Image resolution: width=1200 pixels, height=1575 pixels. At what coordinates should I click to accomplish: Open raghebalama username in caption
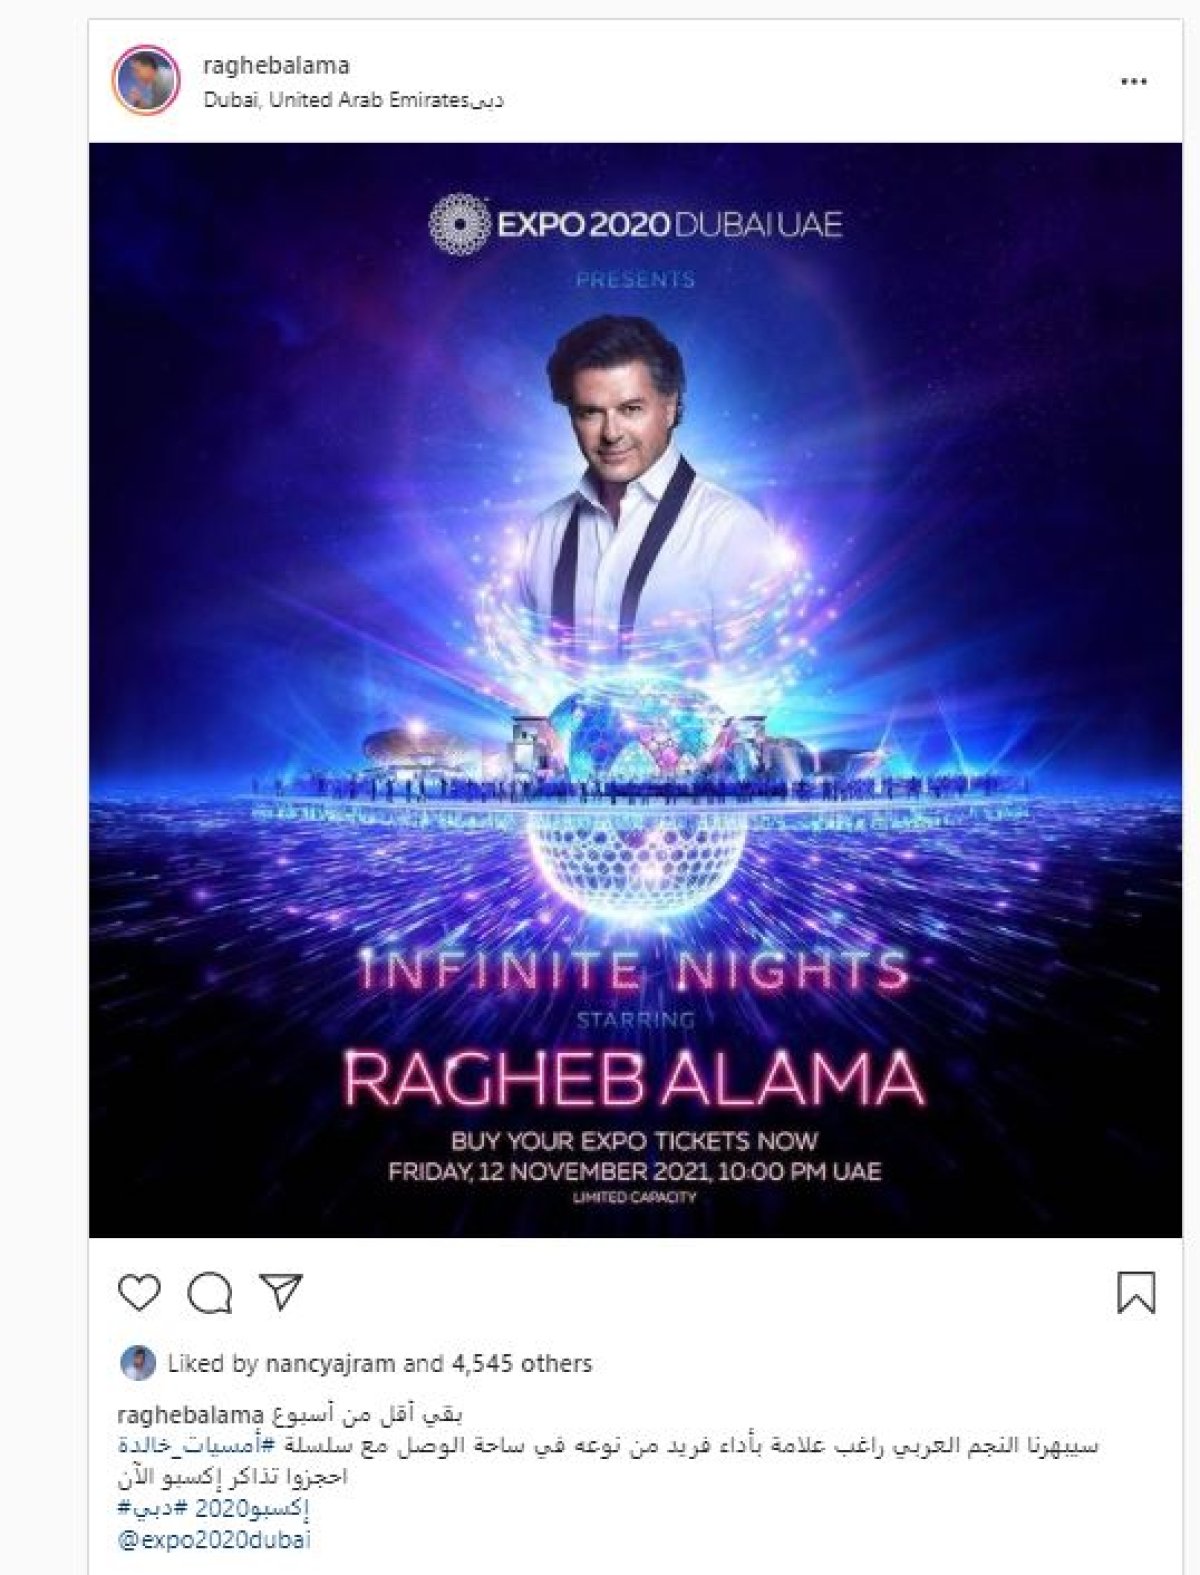pos(190,1415)
